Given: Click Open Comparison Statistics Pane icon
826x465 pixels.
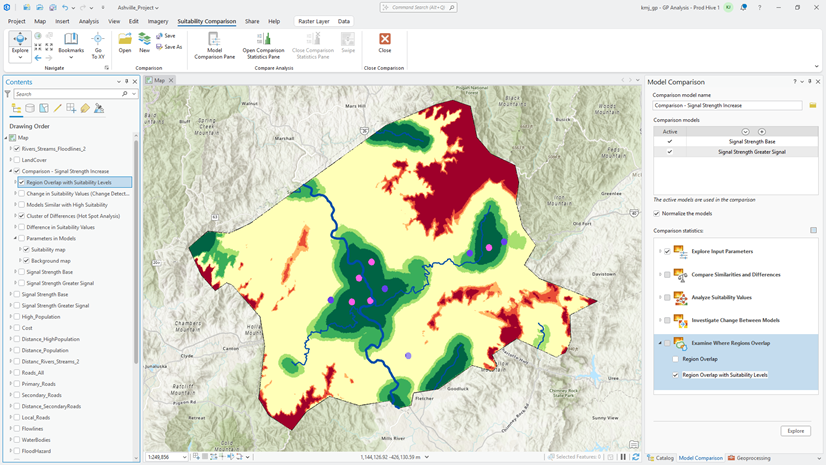Looking at the screenshot, I should [263, 39].
